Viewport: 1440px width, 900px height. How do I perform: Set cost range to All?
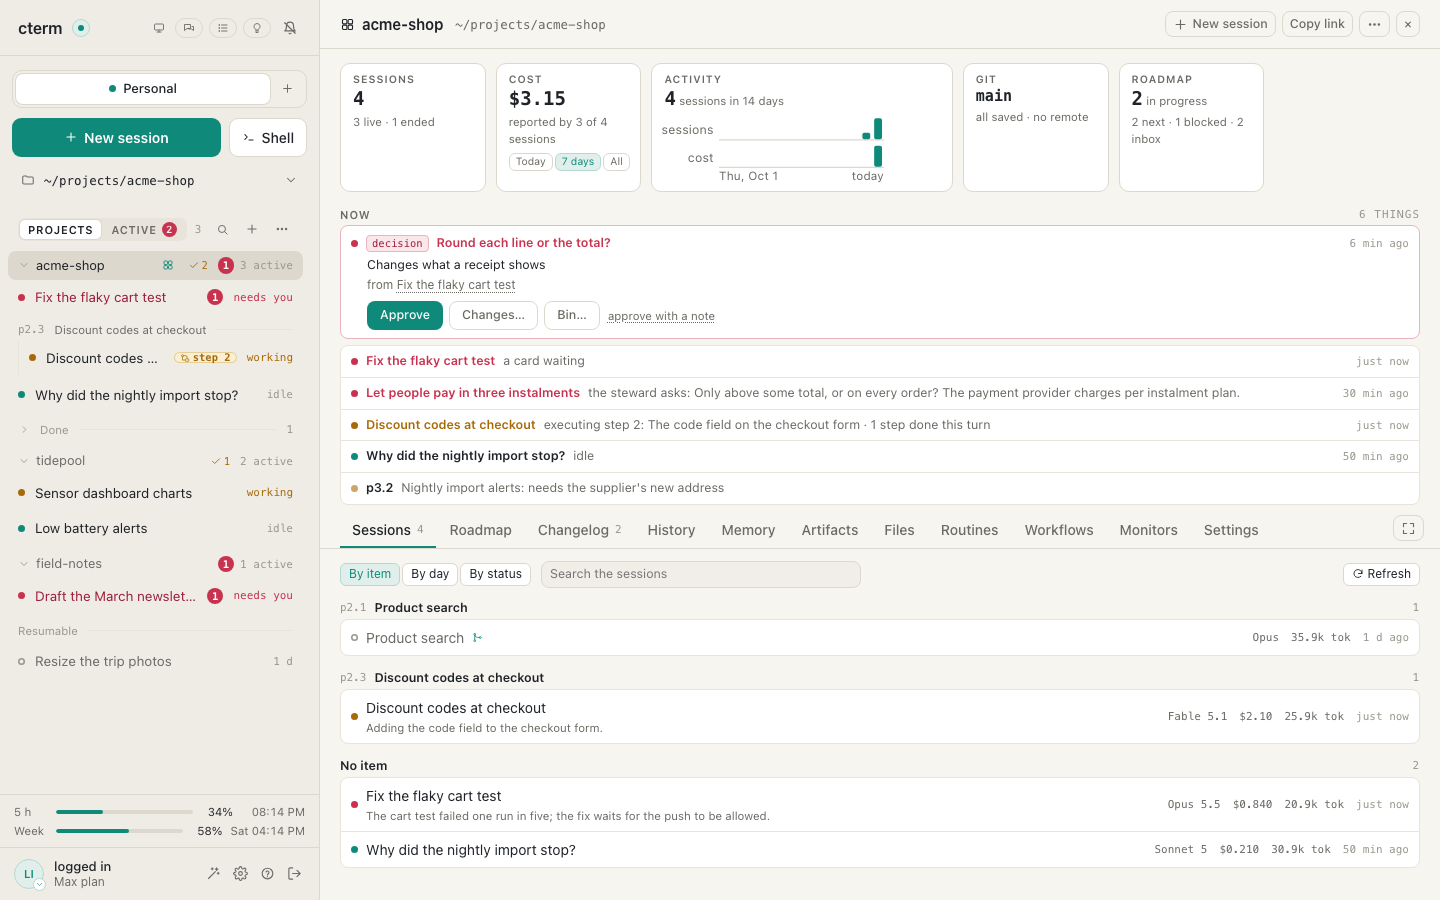617,162
